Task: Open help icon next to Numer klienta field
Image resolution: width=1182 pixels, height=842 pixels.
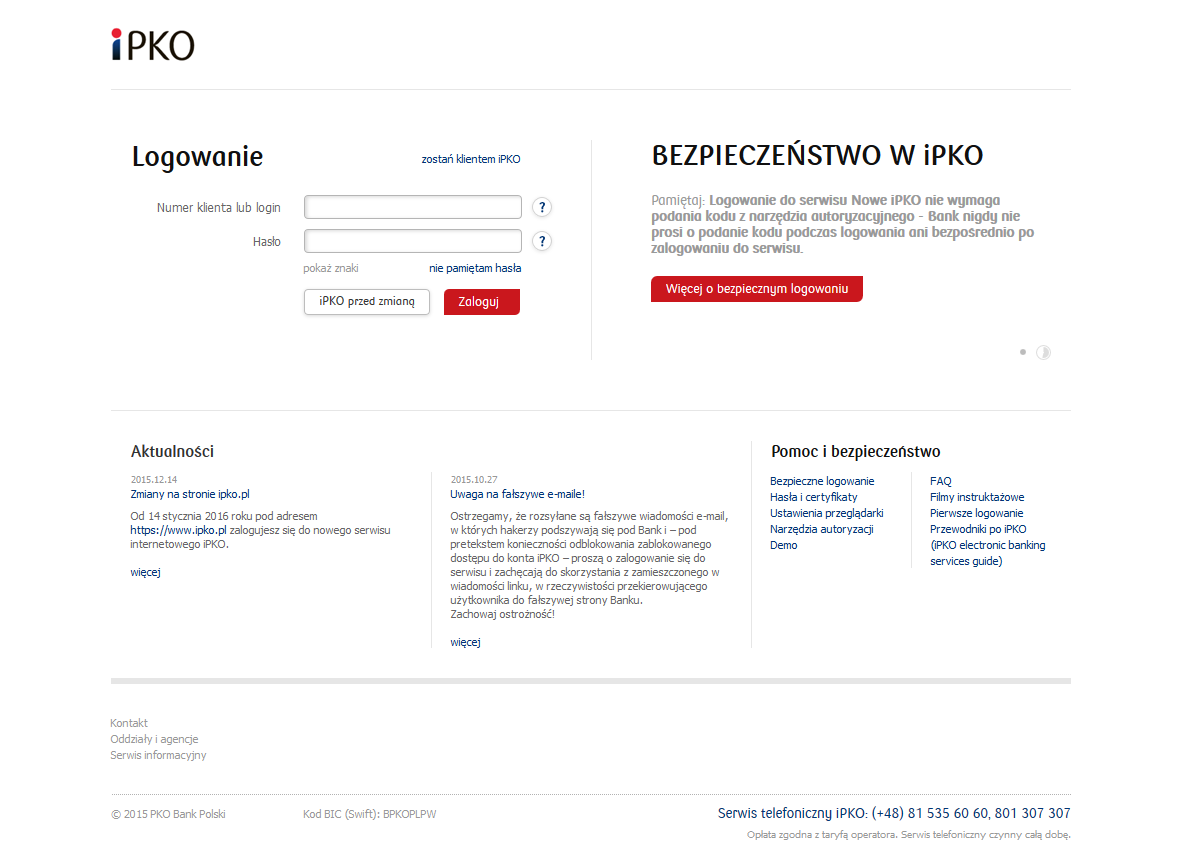Action: tap(541, 207)
